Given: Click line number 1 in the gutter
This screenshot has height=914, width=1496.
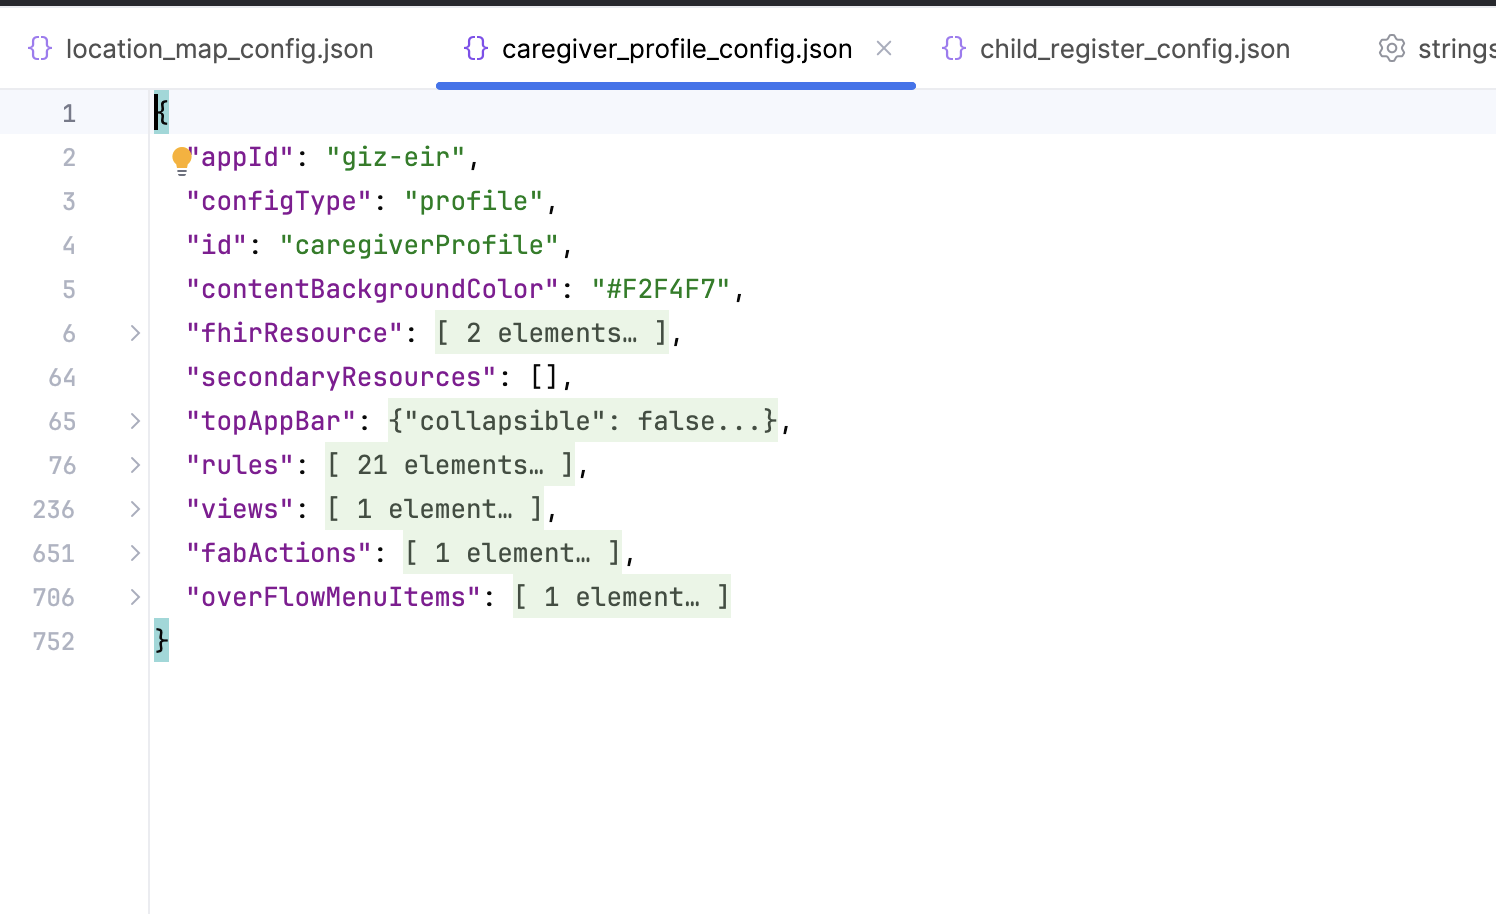Looking at the screenshot, I should pos(68,113).
